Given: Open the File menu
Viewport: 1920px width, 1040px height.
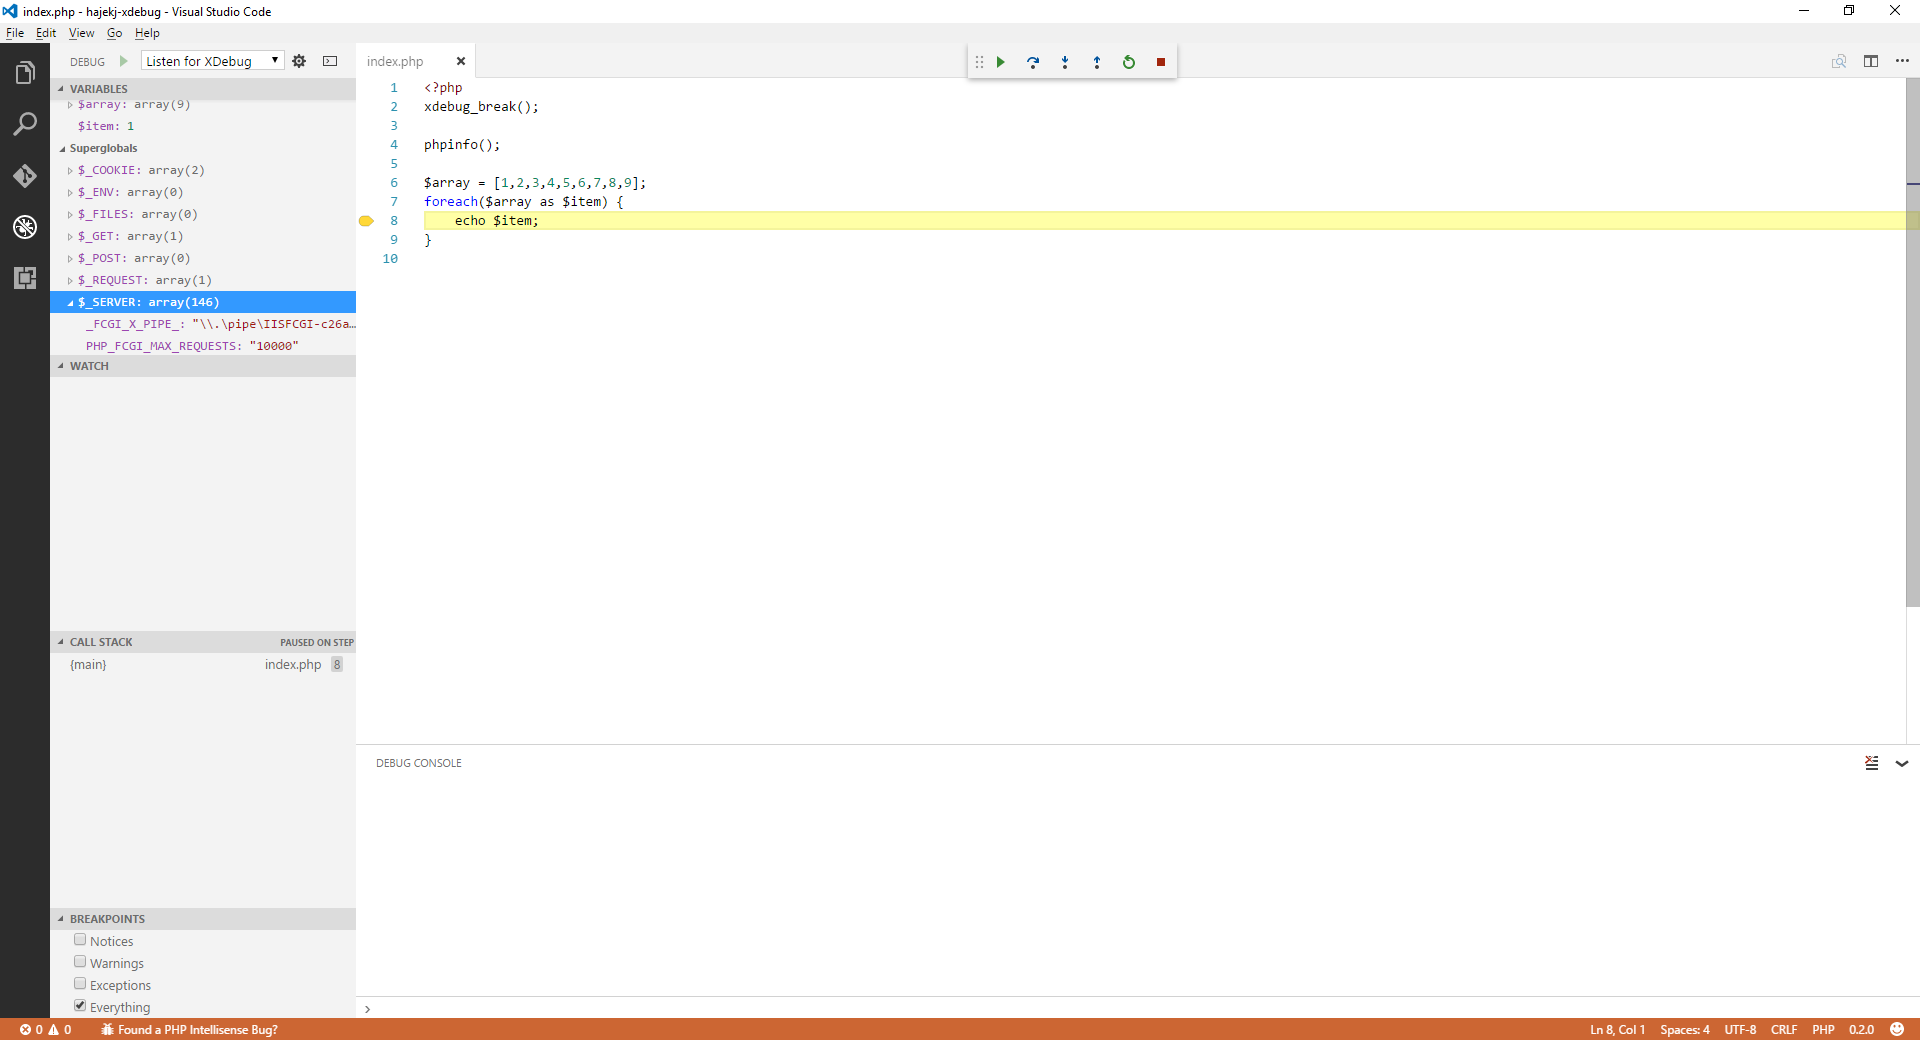Looking at the screenshot, I should (x=14, y=33).
